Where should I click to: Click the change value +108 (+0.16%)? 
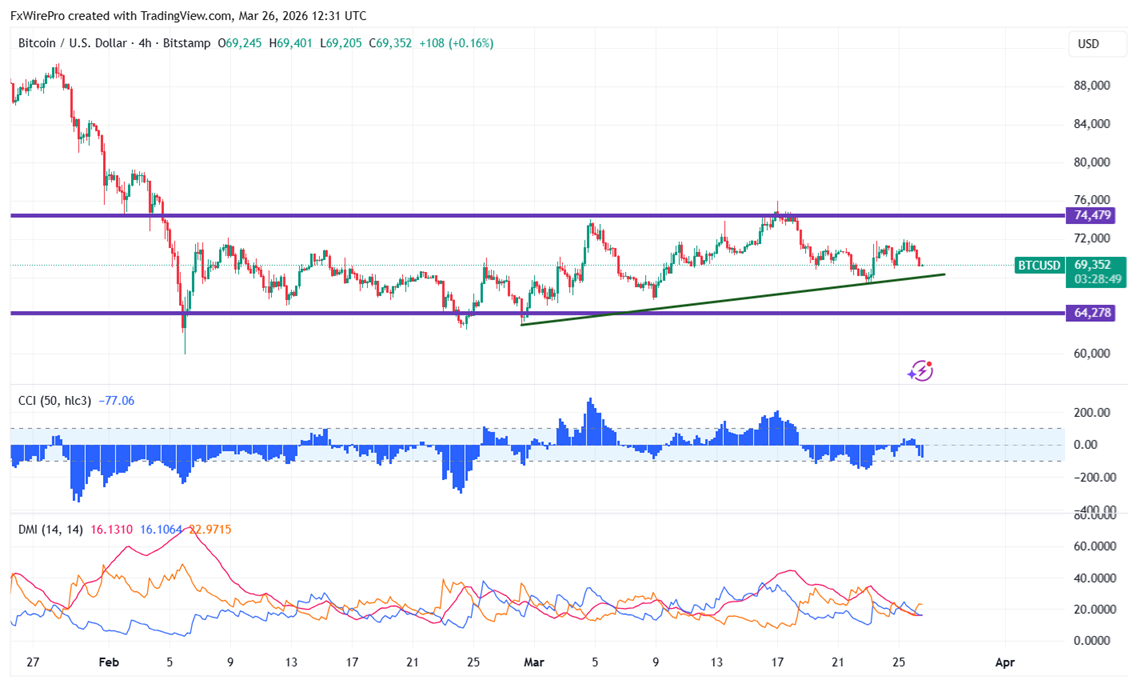456,43
